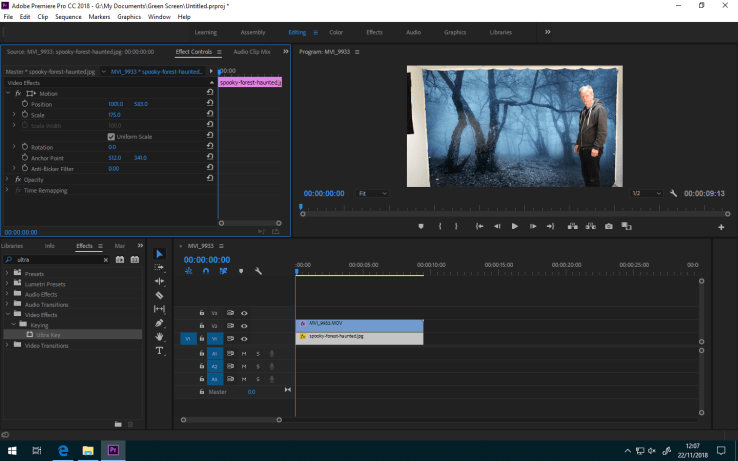Open the Comparison View button

tap(626, 226)
